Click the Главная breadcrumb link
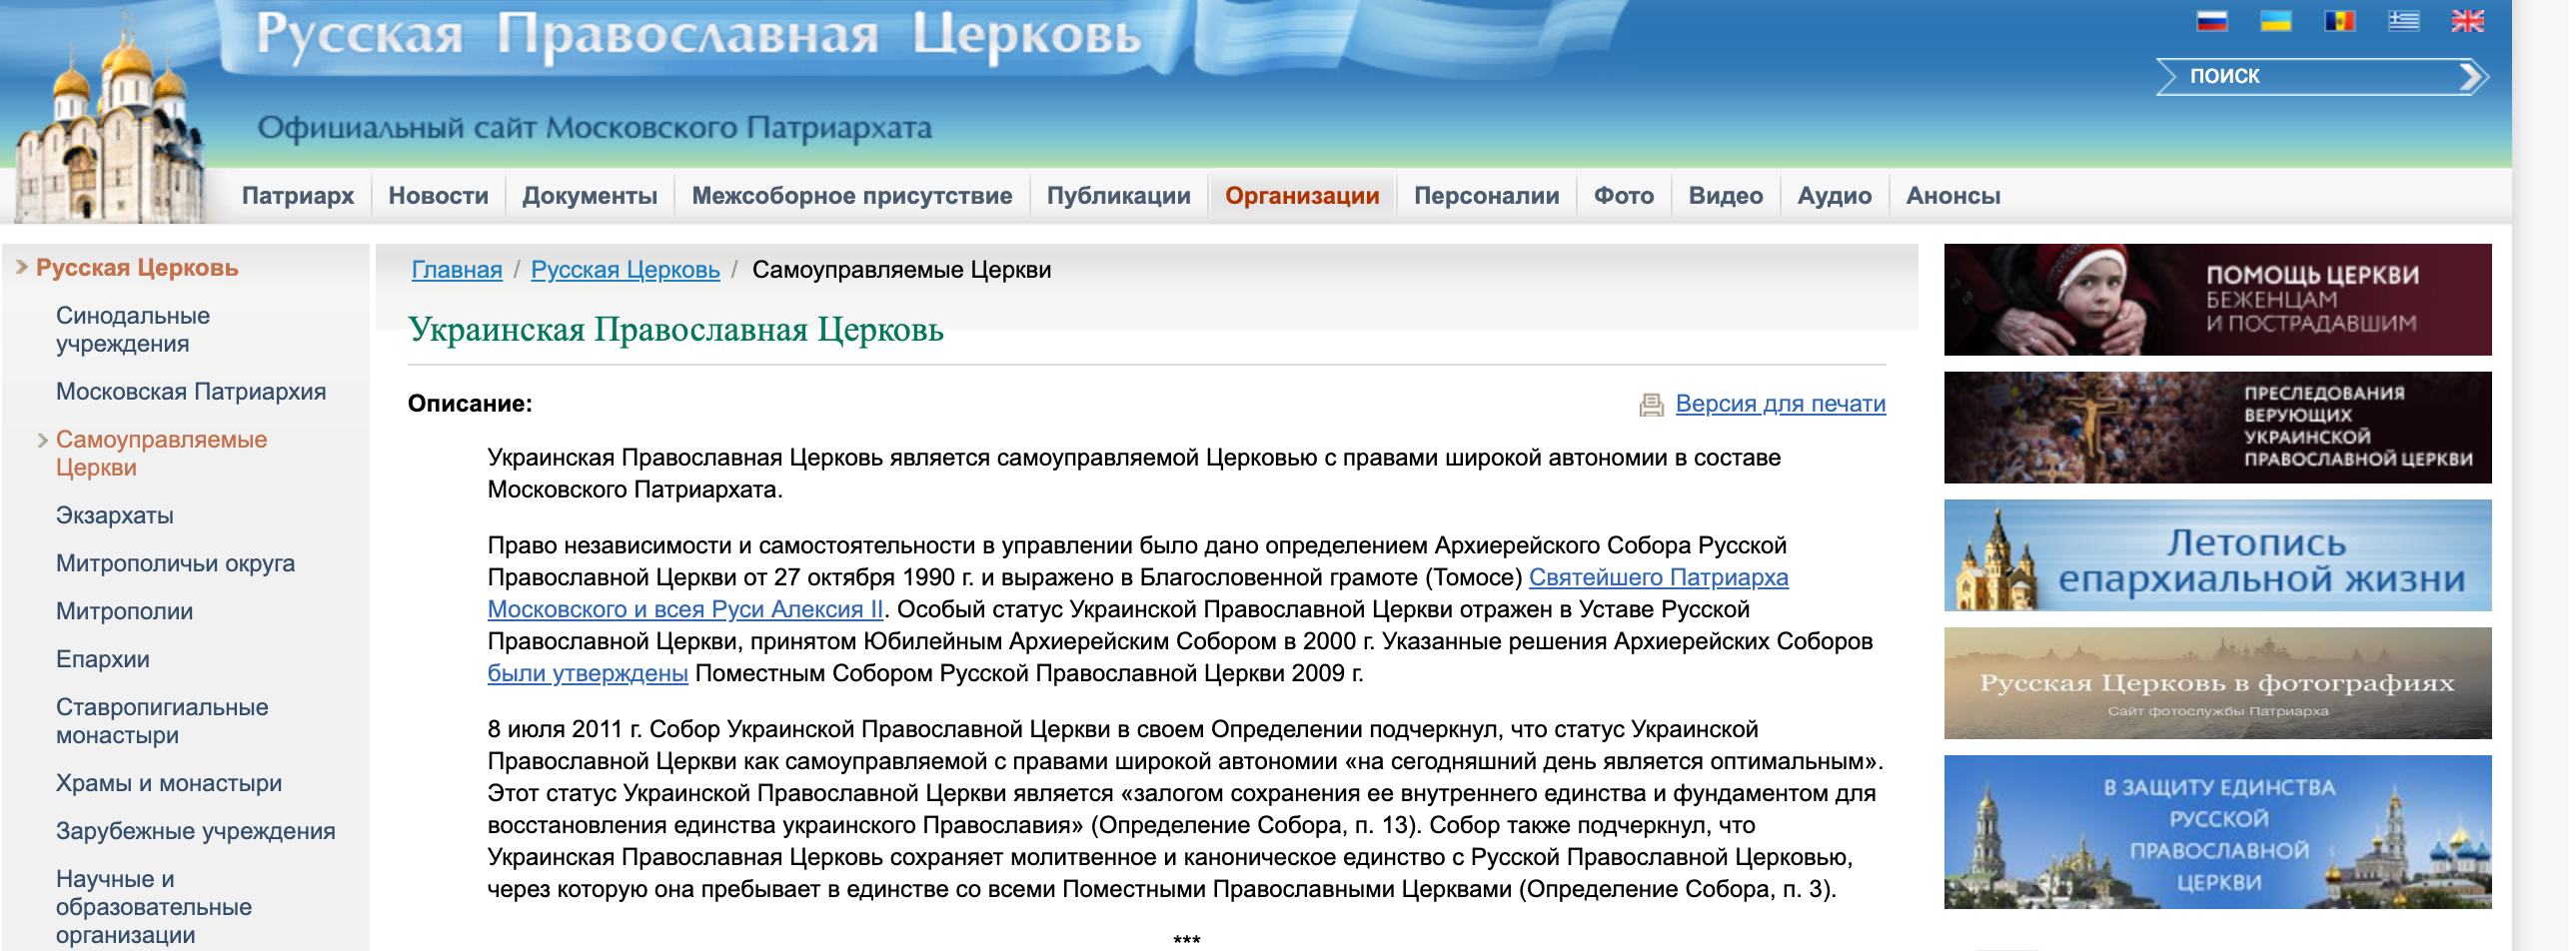Screen dimensions: 2576x951 click(456, 270)
